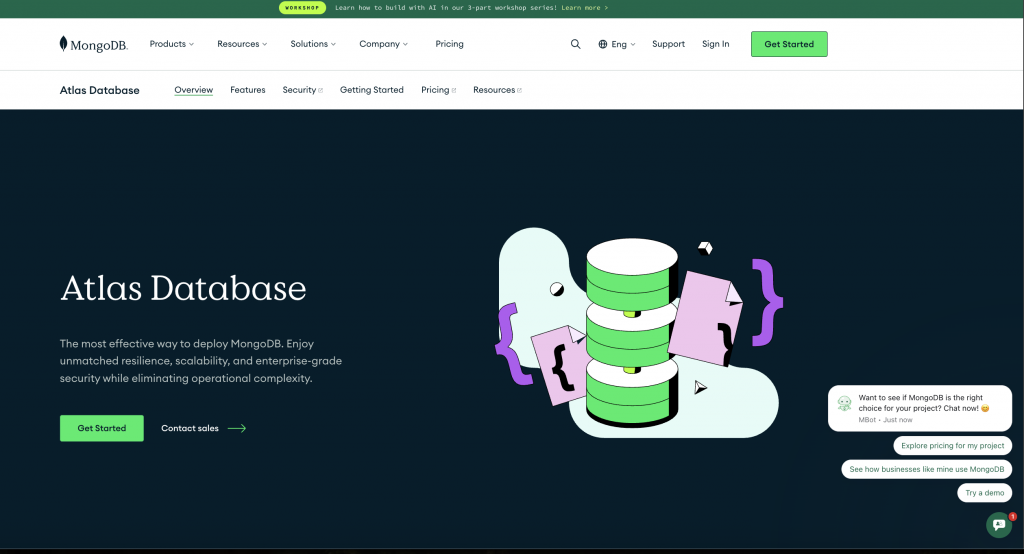Viewport: 1024px width, 554px height.
Task: Click the globe language icon
Action: click(603, 44)
